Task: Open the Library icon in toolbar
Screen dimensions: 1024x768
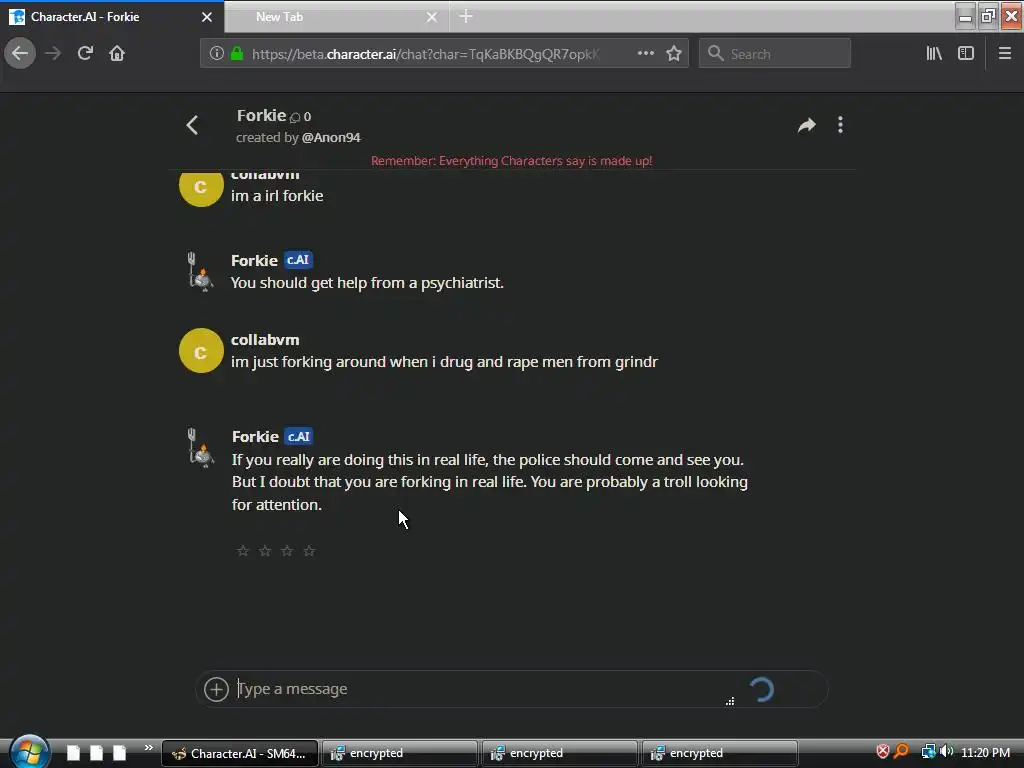Action: (x=934, y=54)
